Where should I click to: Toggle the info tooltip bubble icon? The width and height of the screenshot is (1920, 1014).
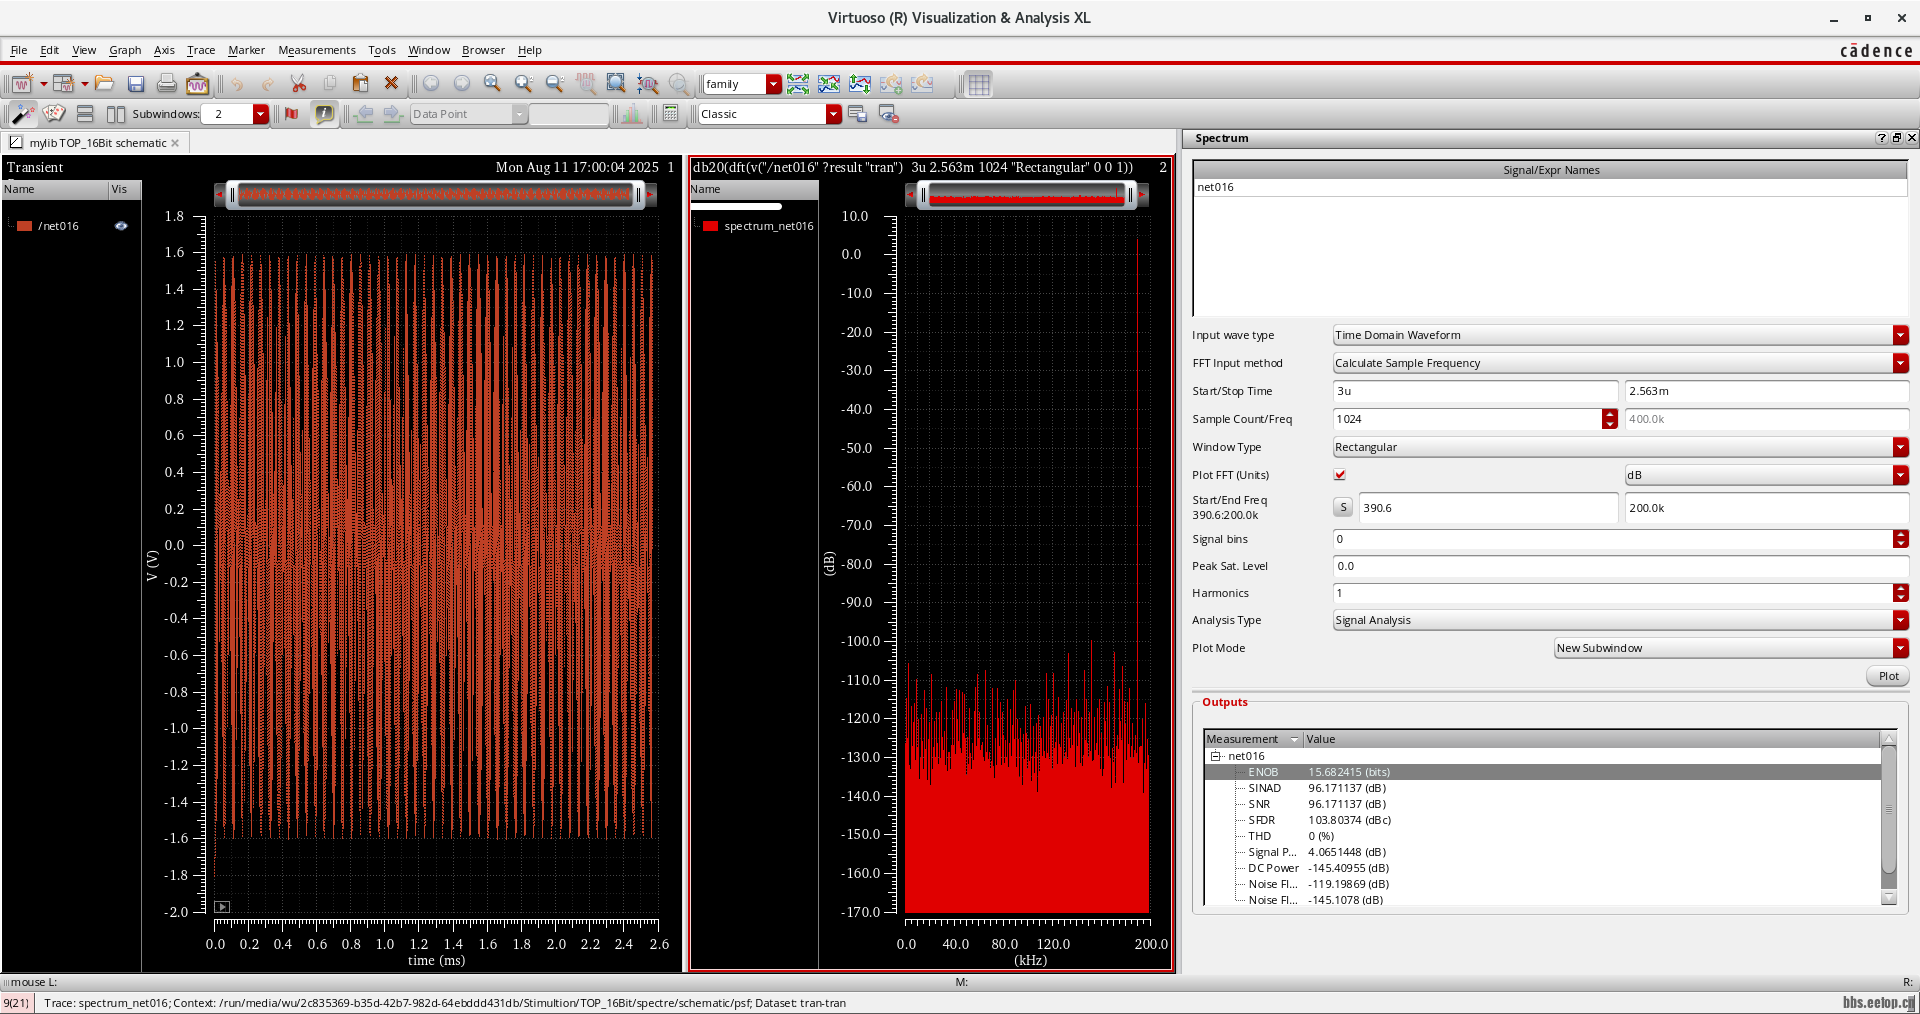pos(324,114)
